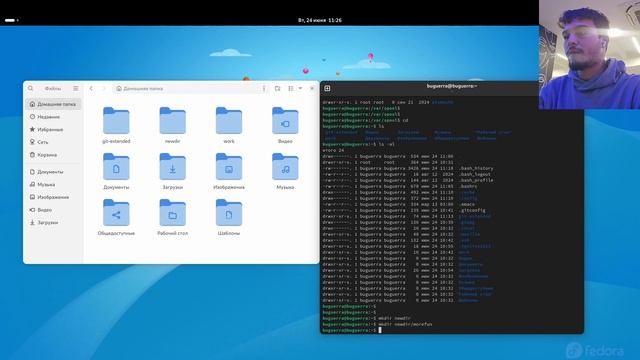Select the Музыка folder icon in grid
640x360 pixels.
click(x=285, y=167)
